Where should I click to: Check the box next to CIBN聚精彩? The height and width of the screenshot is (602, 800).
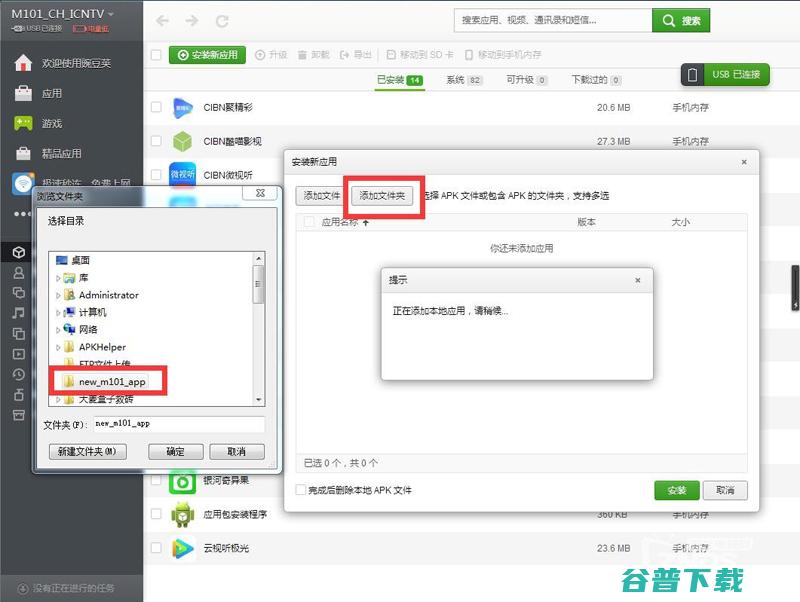(156, 105)
